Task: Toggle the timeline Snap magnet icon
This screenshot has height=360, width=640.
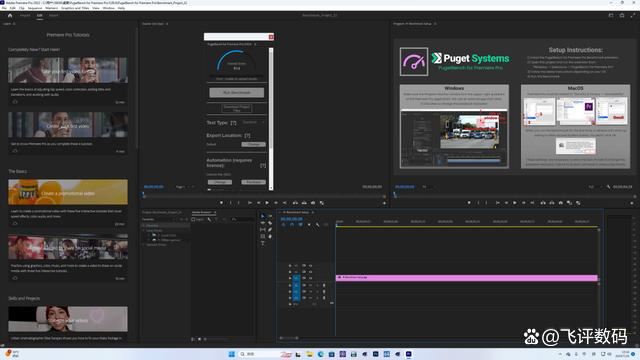Action: pos(292,225)
